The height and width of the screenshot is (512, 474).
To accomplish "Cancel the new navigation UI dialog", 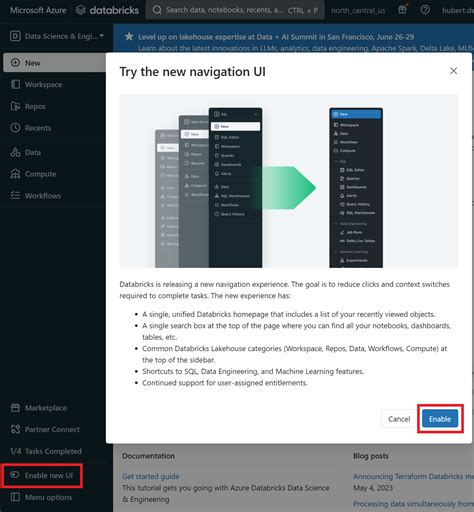I will 399,419.
